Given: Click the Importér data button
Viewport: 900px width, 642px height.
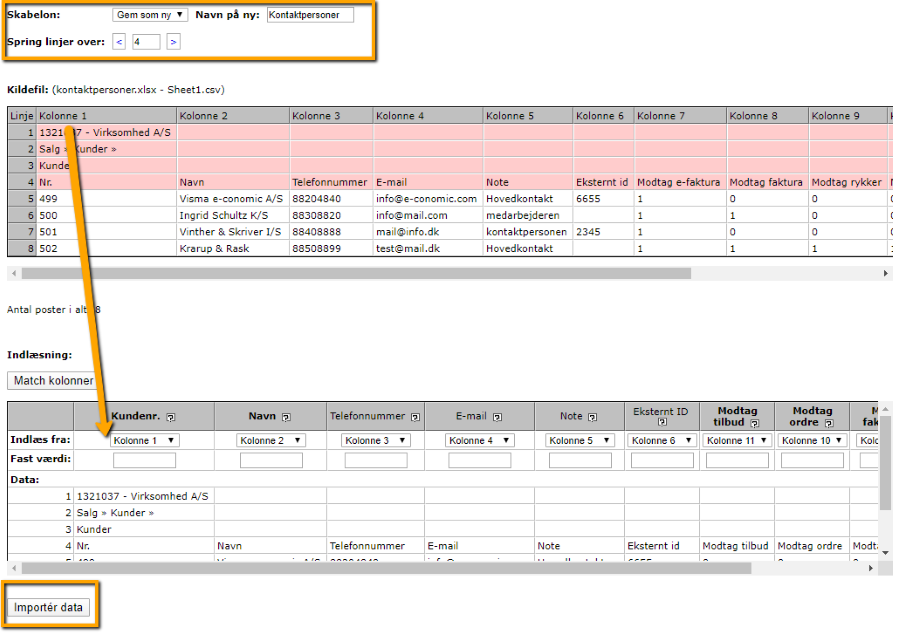Looking at the screenshot, I should tap(50, 608).
